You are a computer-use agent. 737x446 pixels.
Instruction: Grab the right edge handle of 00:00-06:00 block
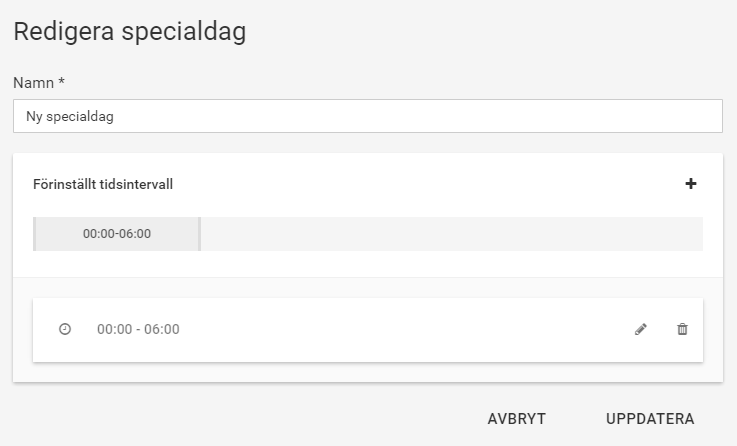[x=199, y=234]
